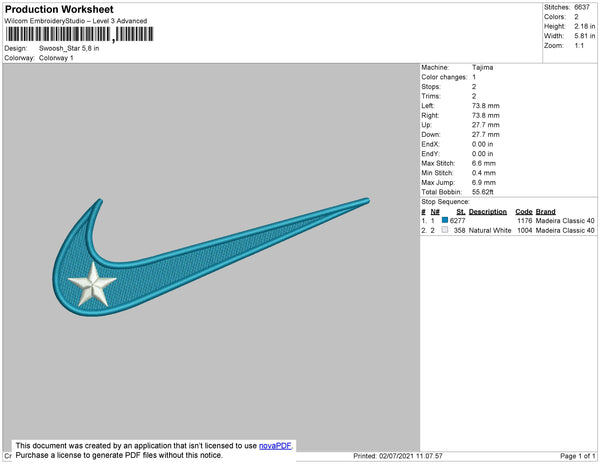This screenshot has width=600, height=464.
Task: Click the Zoom value 1:1
Action: [579, 46]
